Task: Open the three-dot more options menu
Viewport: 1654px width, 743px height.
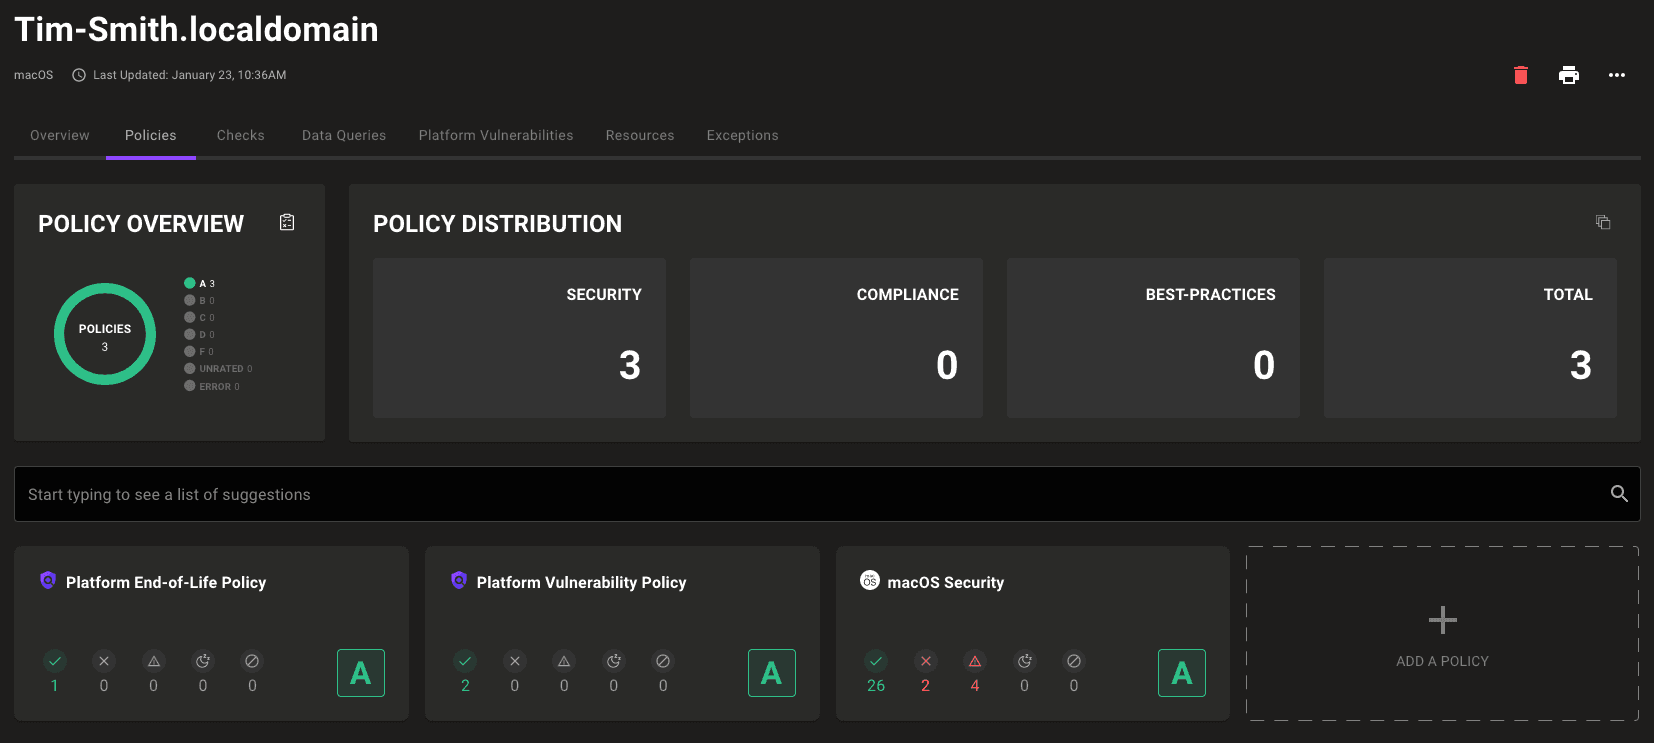Action: [1616, 75]
